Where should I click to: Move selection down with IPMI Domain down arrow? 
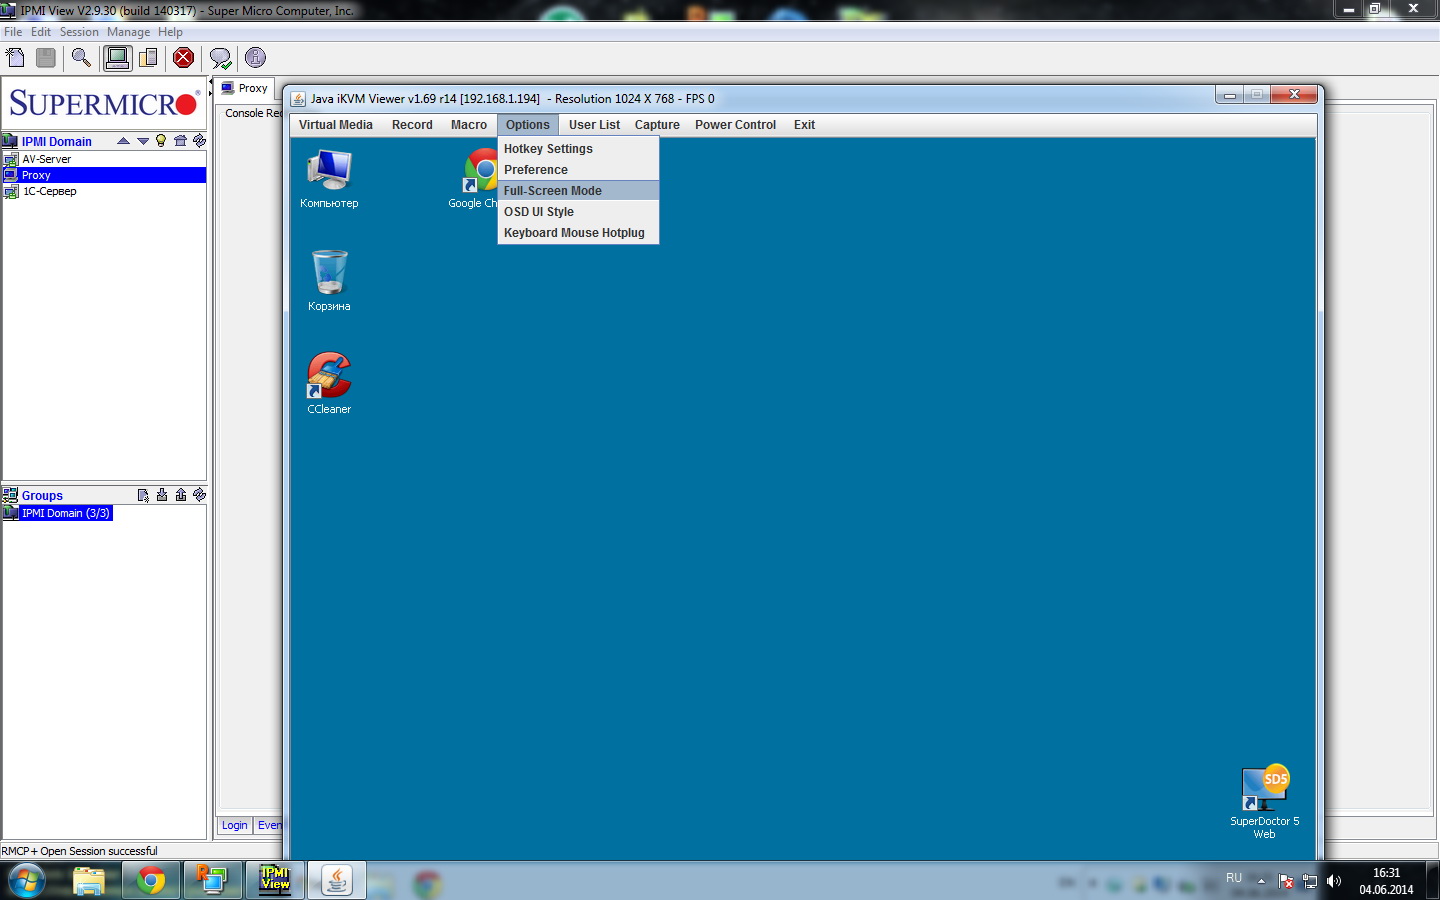point(143,141)
